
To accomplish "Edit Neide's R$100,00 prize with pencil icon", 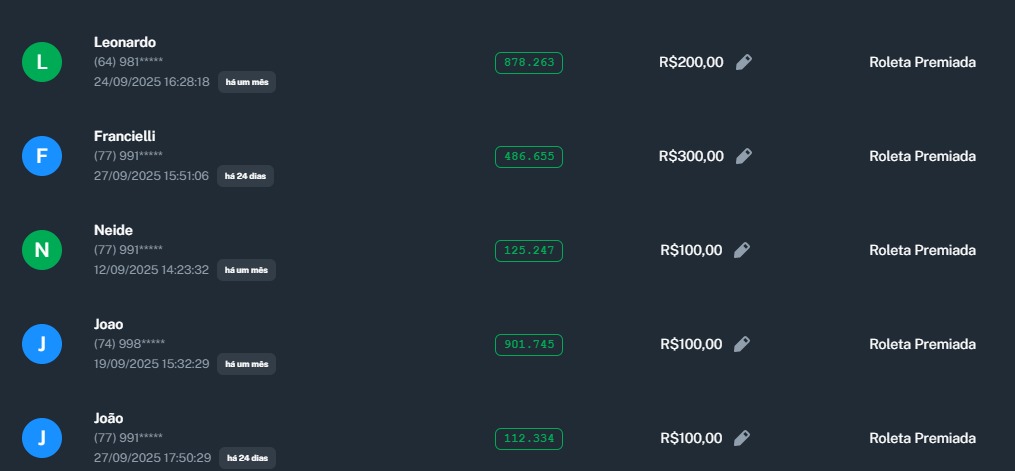I will tap(741, 250).
